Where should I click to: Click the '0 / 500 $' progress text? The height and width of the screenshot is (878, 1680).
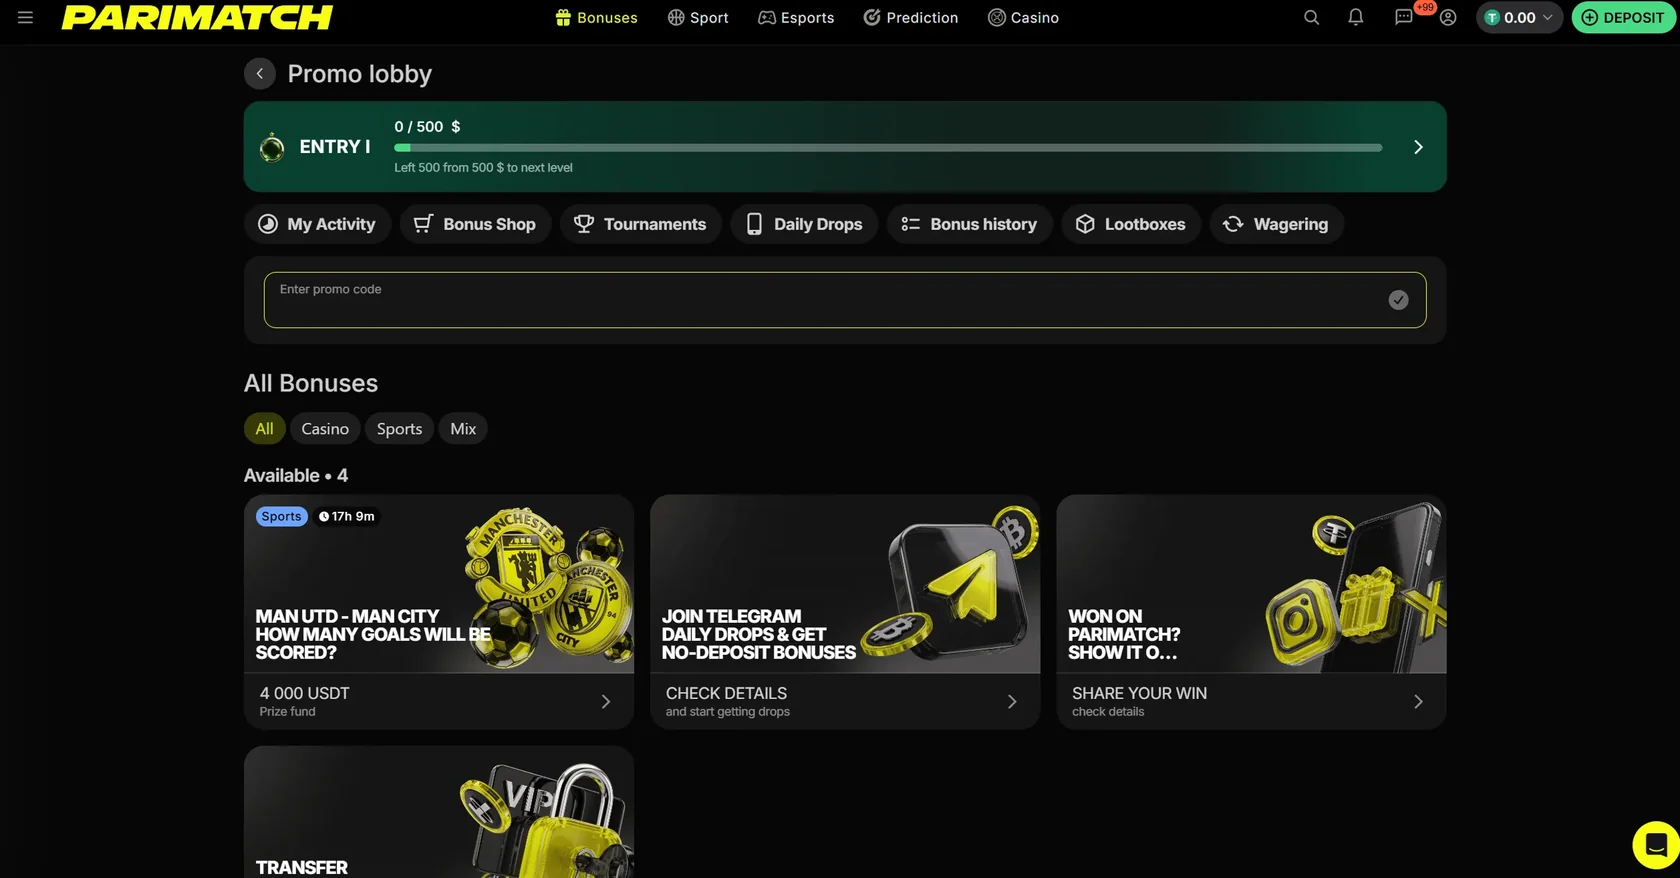tap(427, 127)
